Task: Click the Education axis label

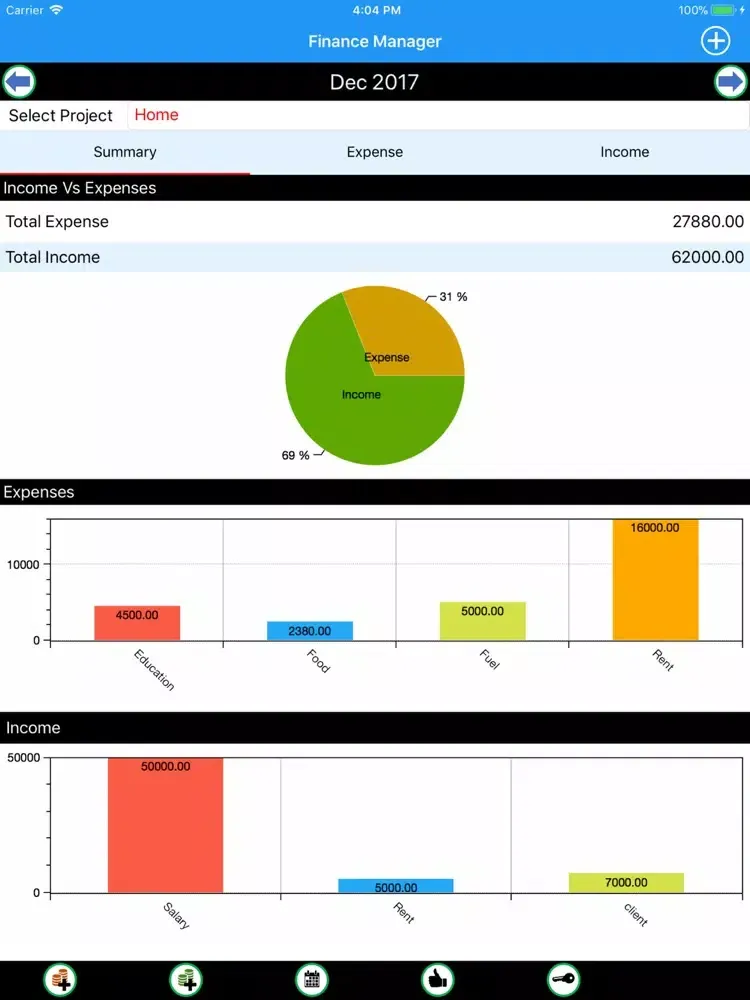Action: point(154,670)
